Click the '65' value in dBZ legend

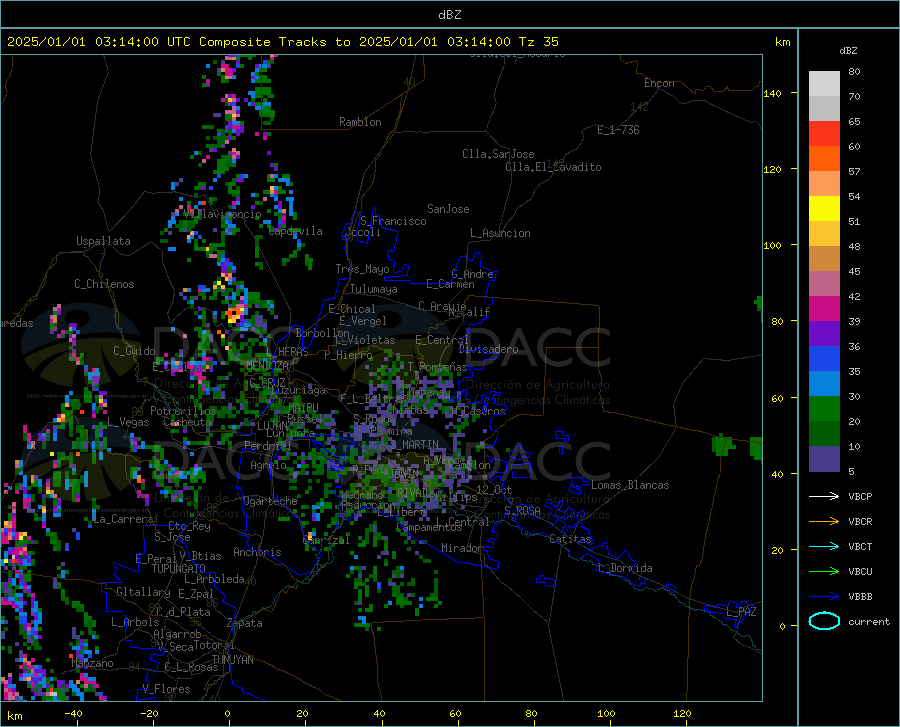[854, 122]
